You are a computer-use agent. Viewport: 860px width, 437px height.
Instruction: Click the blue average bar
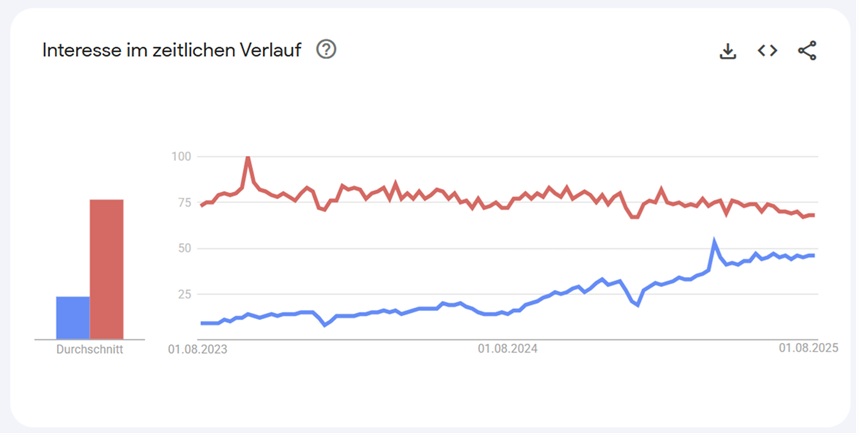pos(73,318)
